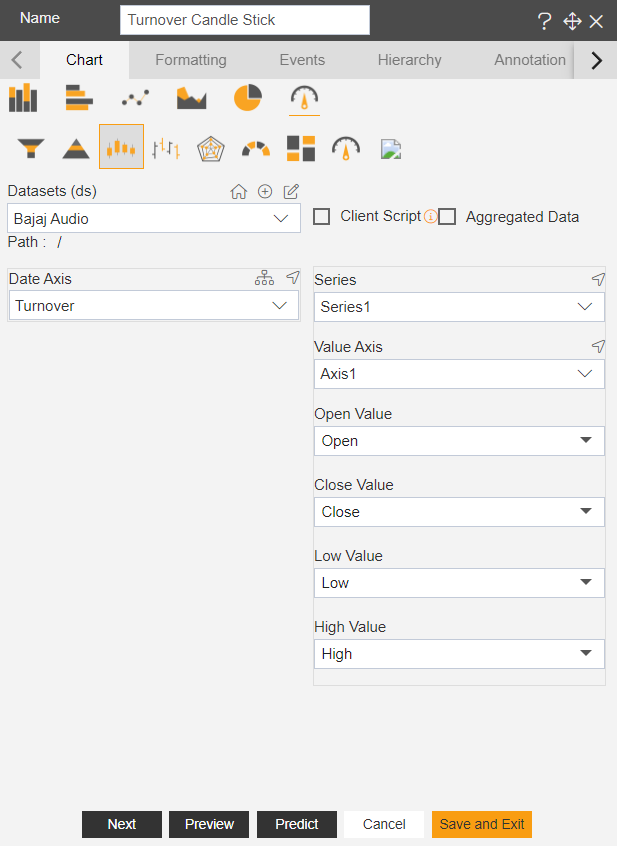
Task: Pick the area chart icon
Action: tap(191, 98)
